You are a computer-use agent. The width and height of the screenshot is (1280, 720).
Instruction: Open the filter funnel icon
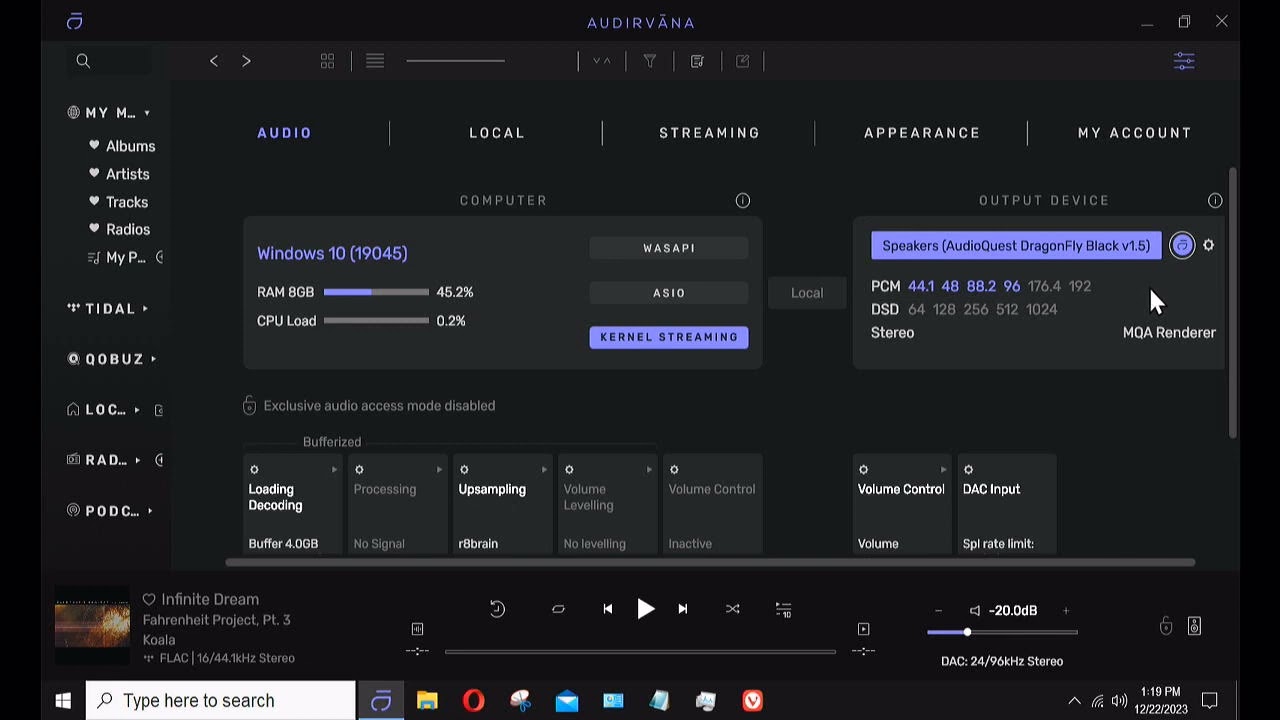650,61
